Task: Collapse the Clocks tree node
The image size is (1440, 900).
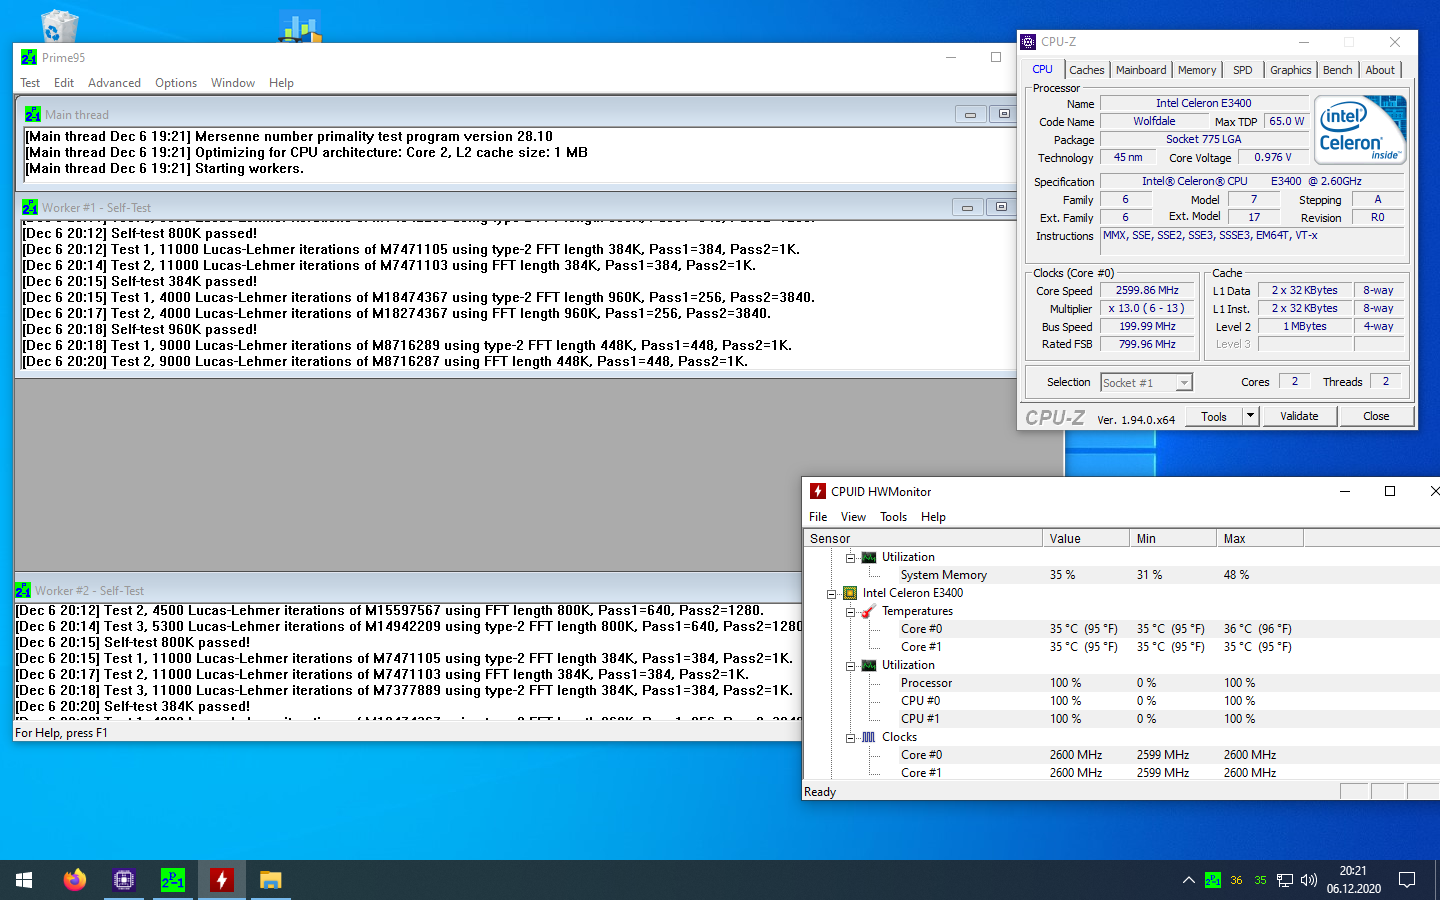Action: point(850,738)
